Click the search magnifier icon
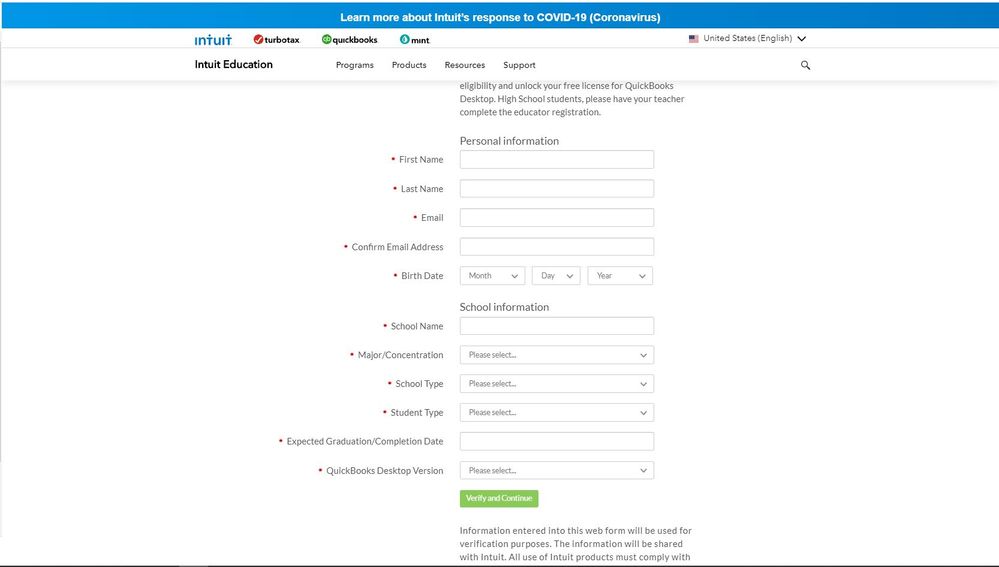Image resolution: width=999 pixels, height=567 pixels. click(805, 65)
